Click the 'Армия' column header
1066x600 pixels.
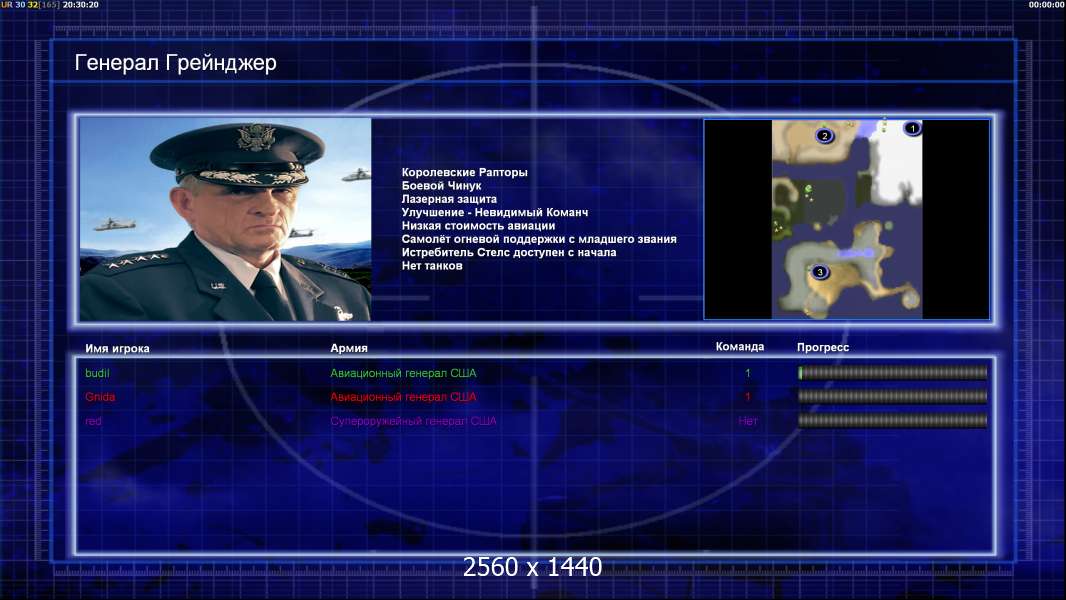[349, 348]
